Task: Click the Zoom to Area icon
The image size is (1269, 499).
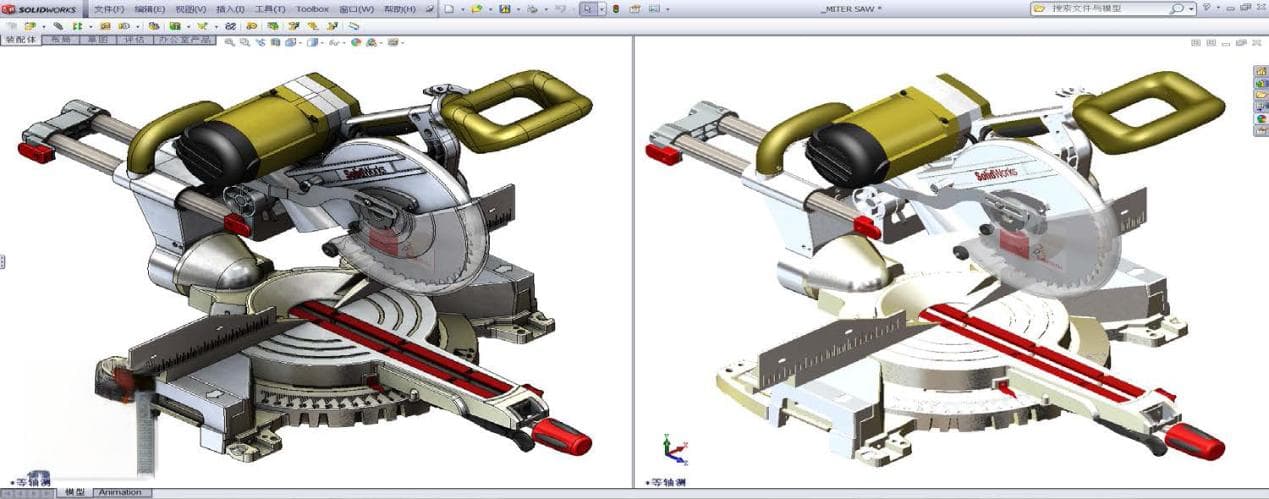Action: click(245, 42)
